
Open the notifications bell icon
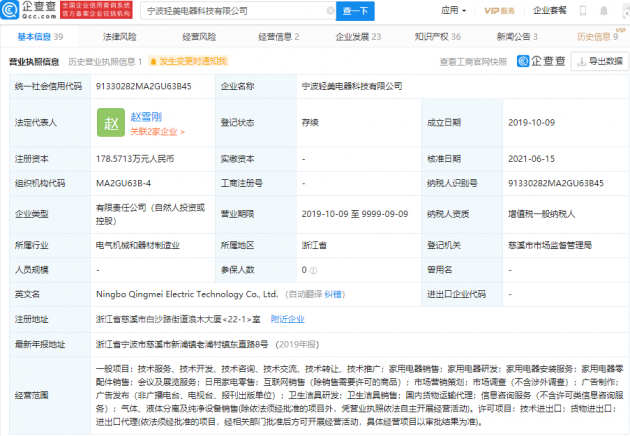pyautogui.click(x=603, y=11)
